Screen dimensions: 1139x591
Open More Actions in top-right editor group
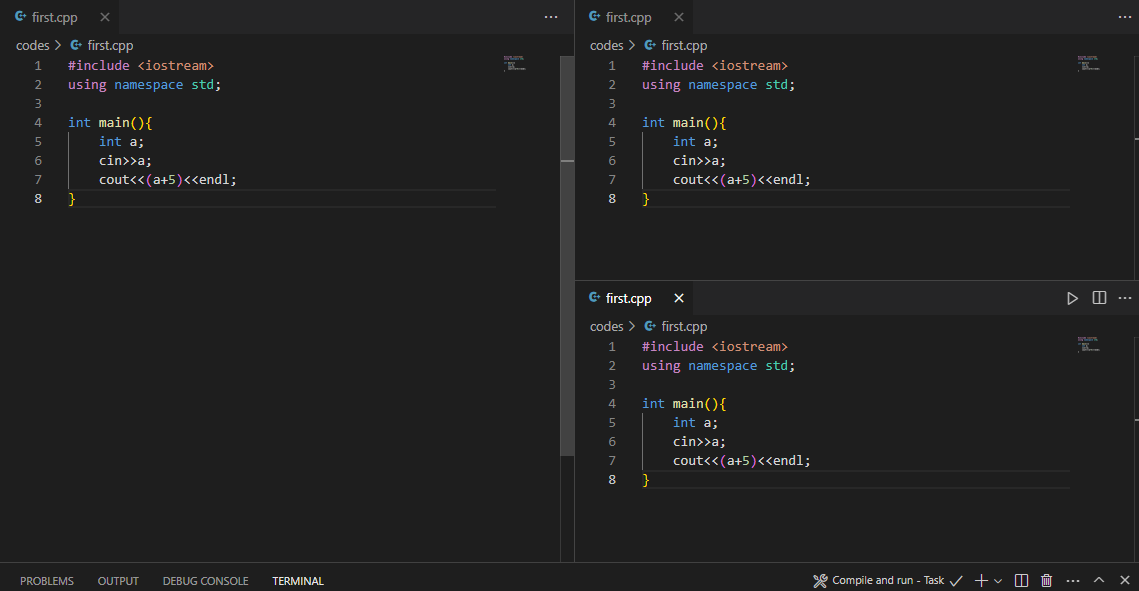(1125, 17)
